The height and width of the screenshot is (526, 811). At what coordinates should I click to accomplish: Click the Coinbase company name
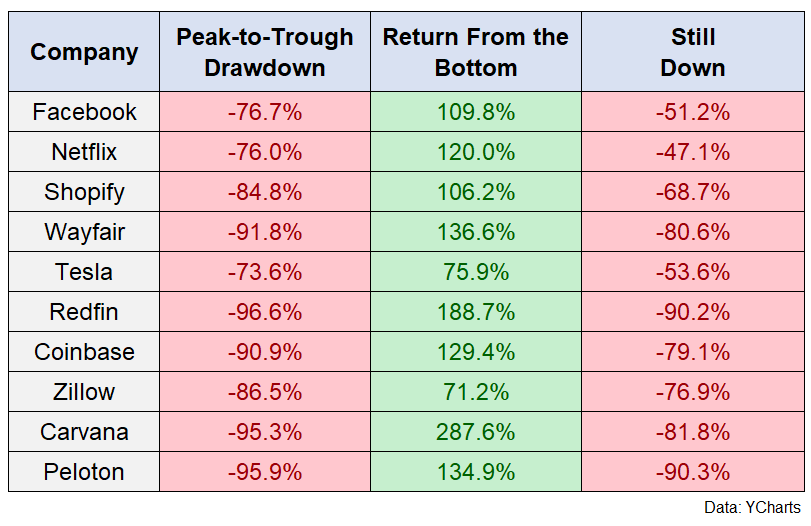click(84, 352)
